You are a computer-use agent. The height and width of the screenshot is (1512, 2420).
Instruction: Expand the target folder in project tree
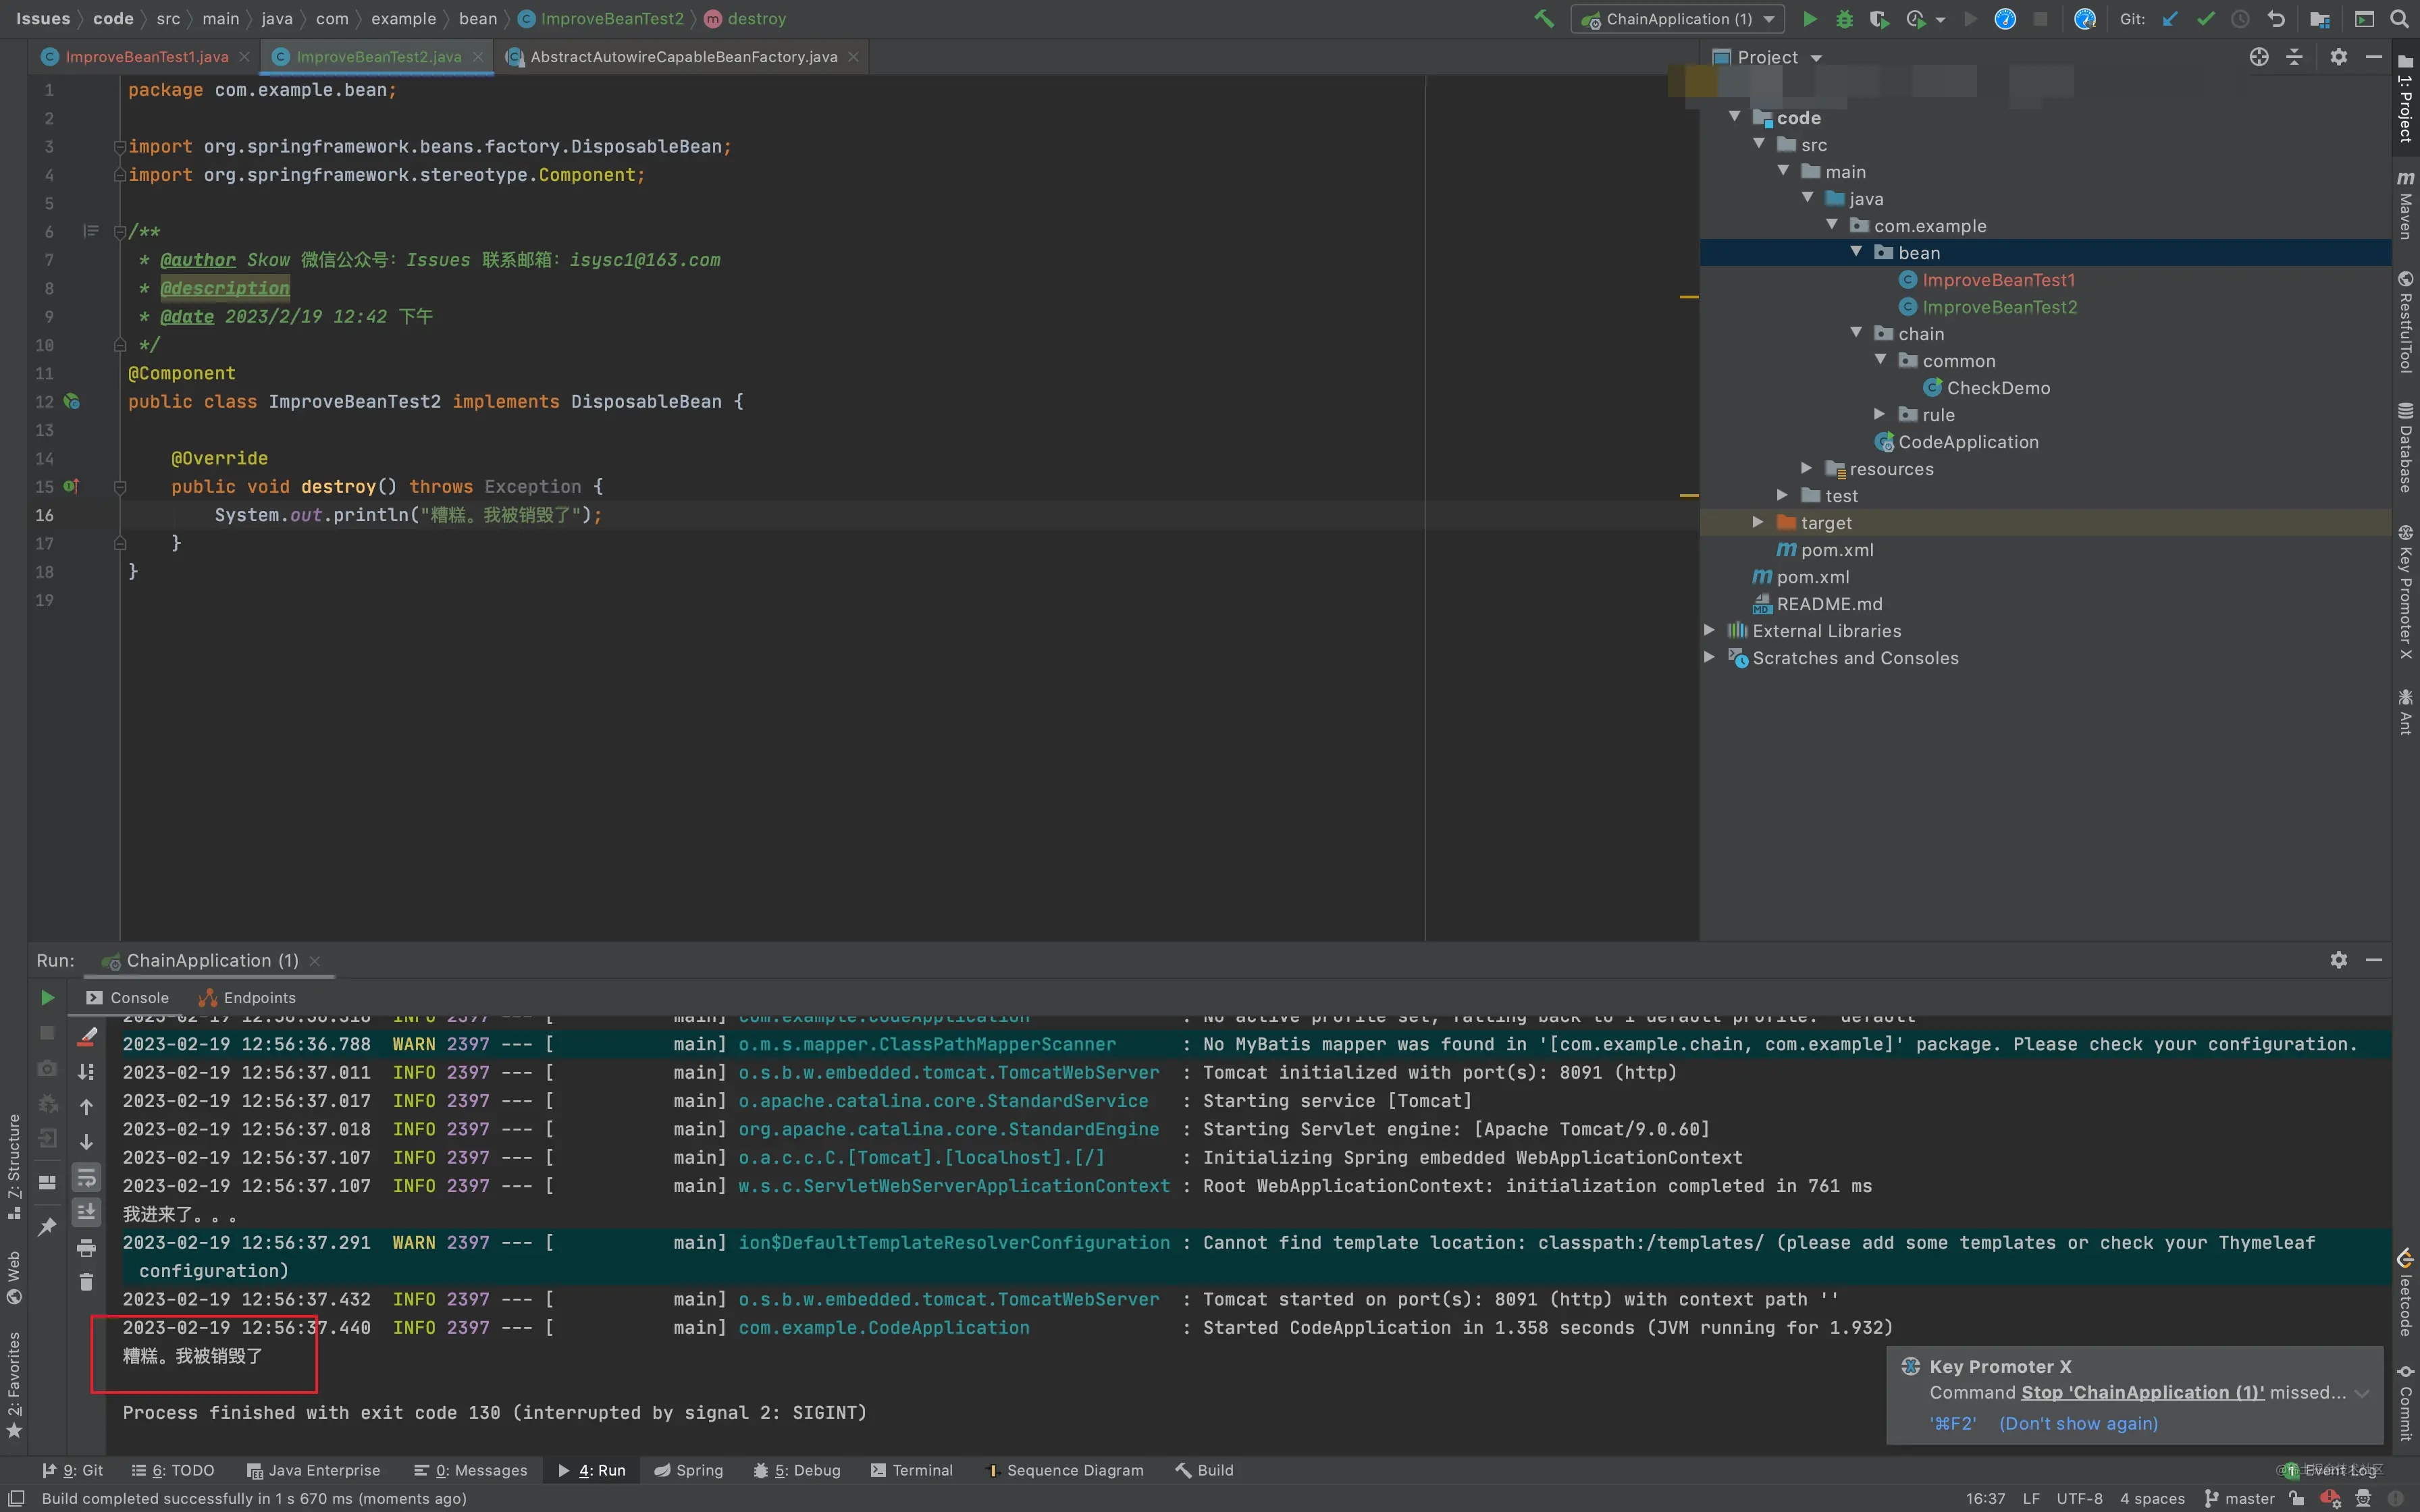[x=1758, y=522]
